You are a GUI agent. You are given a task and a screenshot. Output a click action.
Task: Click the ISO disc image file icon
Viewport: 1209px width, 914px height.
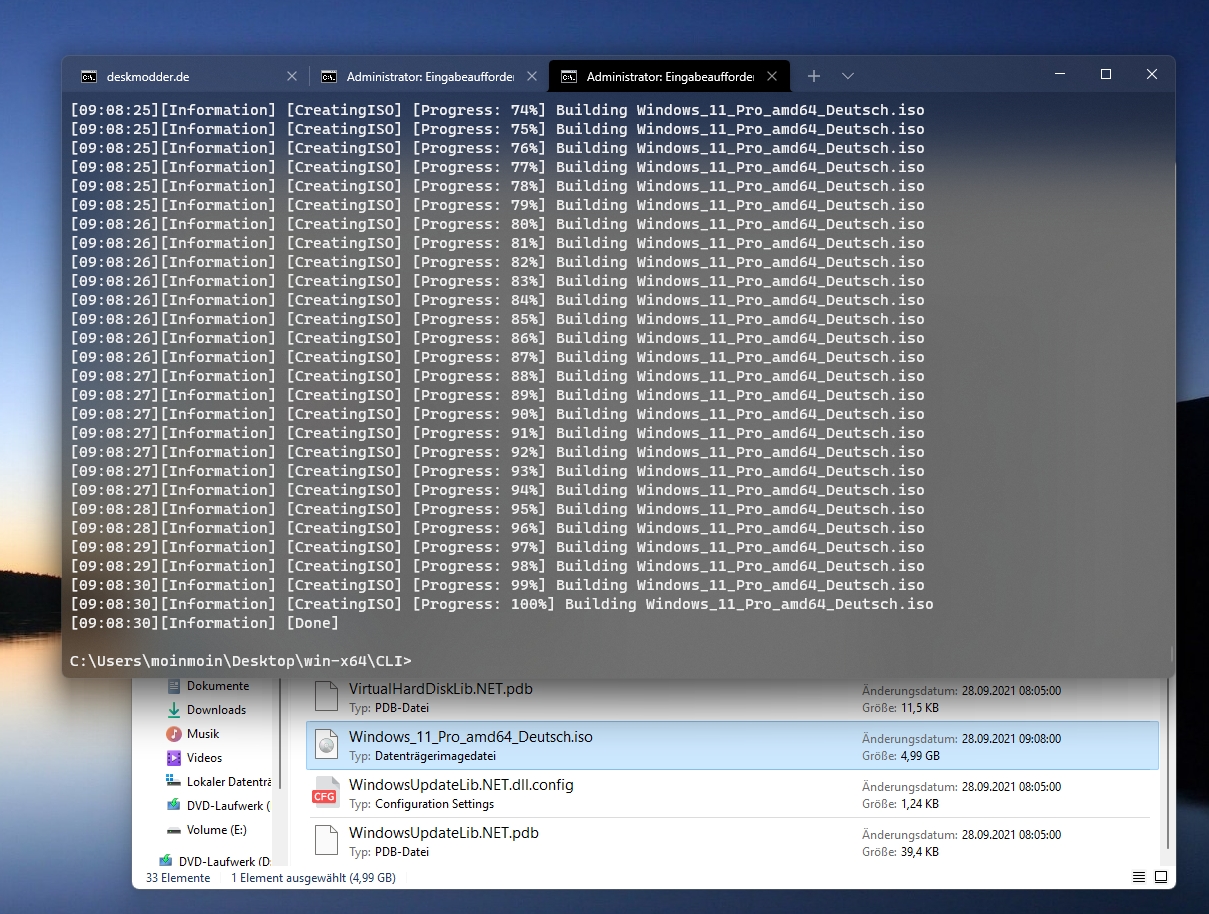click(326, 746)
